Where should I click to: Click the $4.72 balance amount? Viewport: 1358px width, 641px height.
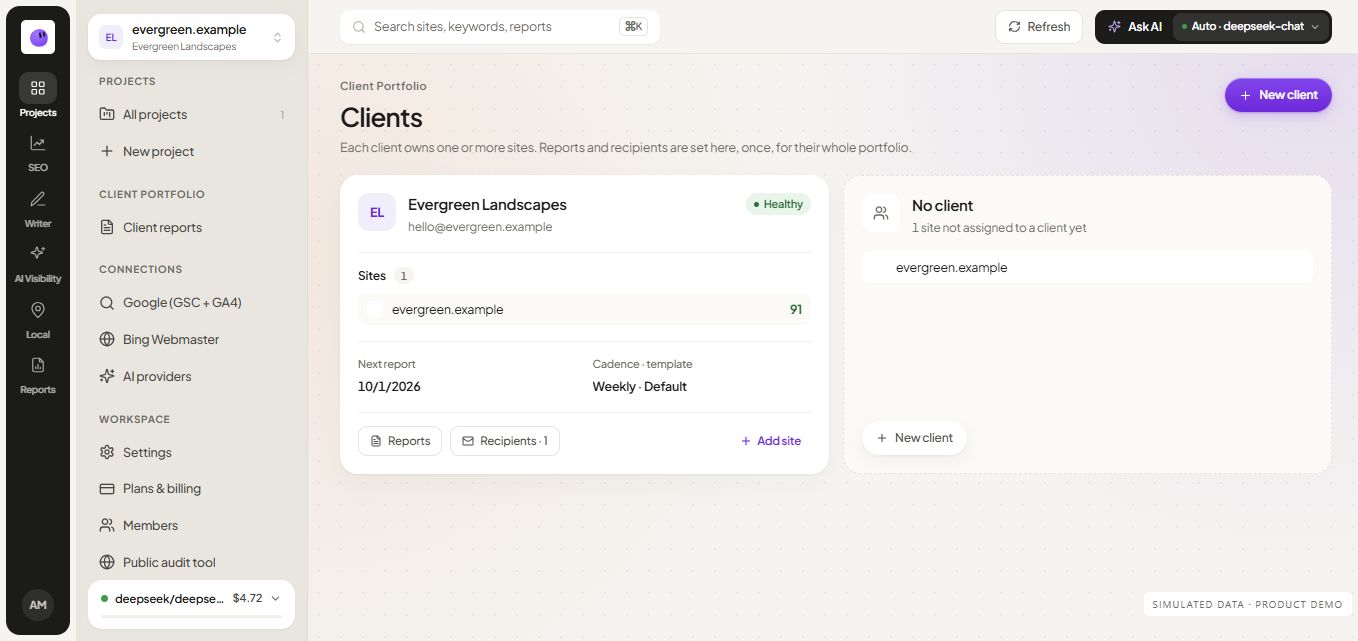(247, 598)
